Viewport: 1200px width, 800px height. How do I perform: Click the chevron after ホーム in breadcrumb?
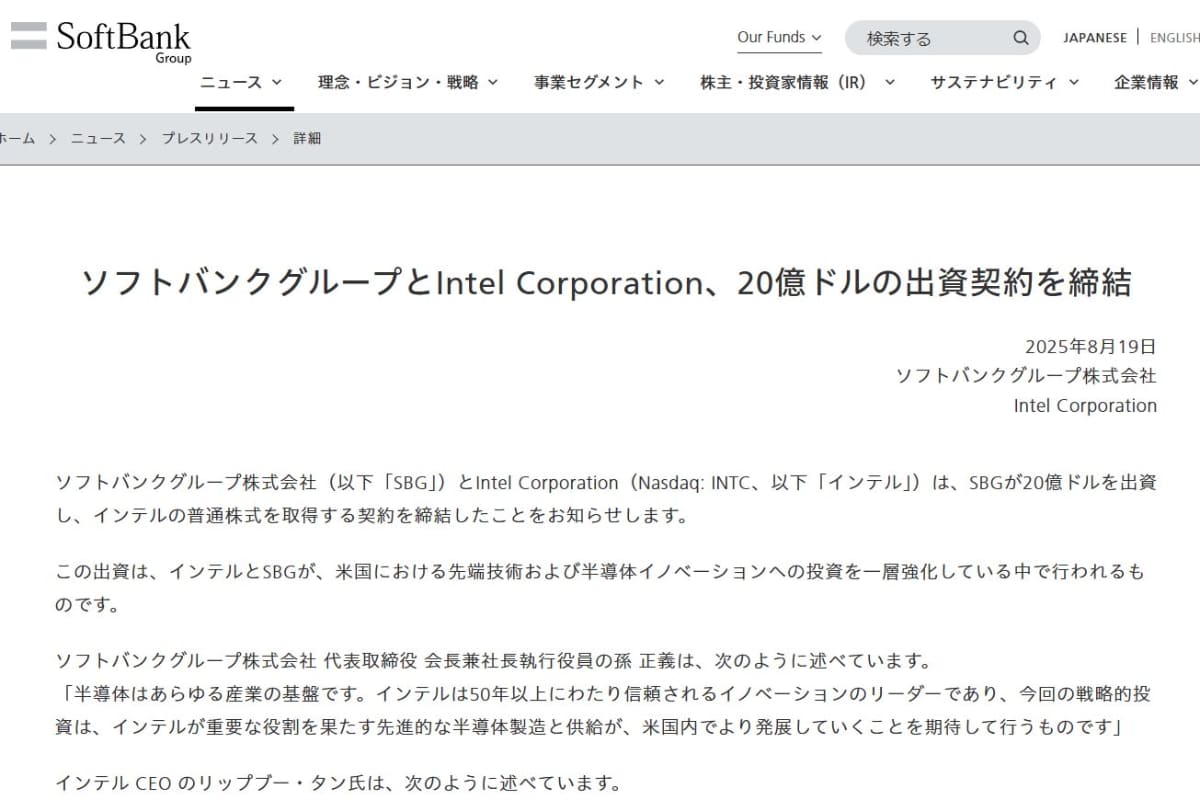(x=52, y=139)
